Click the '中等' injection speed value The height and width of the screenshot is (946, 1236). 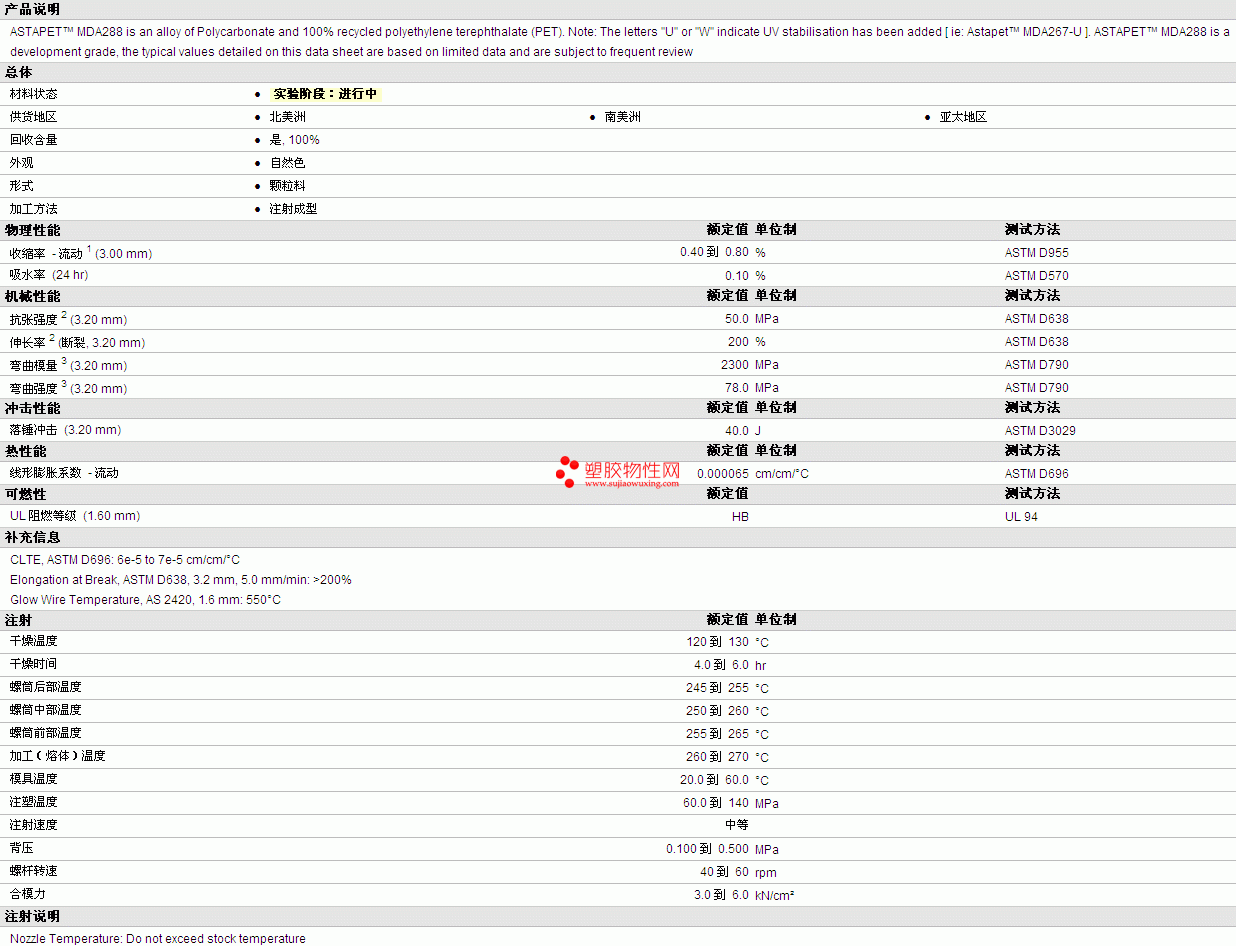[x=736, y=825]
